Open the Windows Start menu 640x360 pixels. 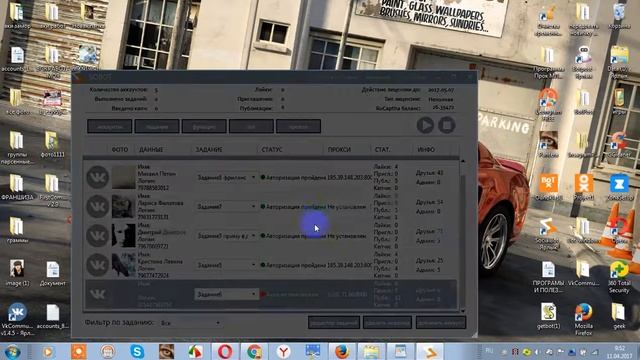point(13,351)
